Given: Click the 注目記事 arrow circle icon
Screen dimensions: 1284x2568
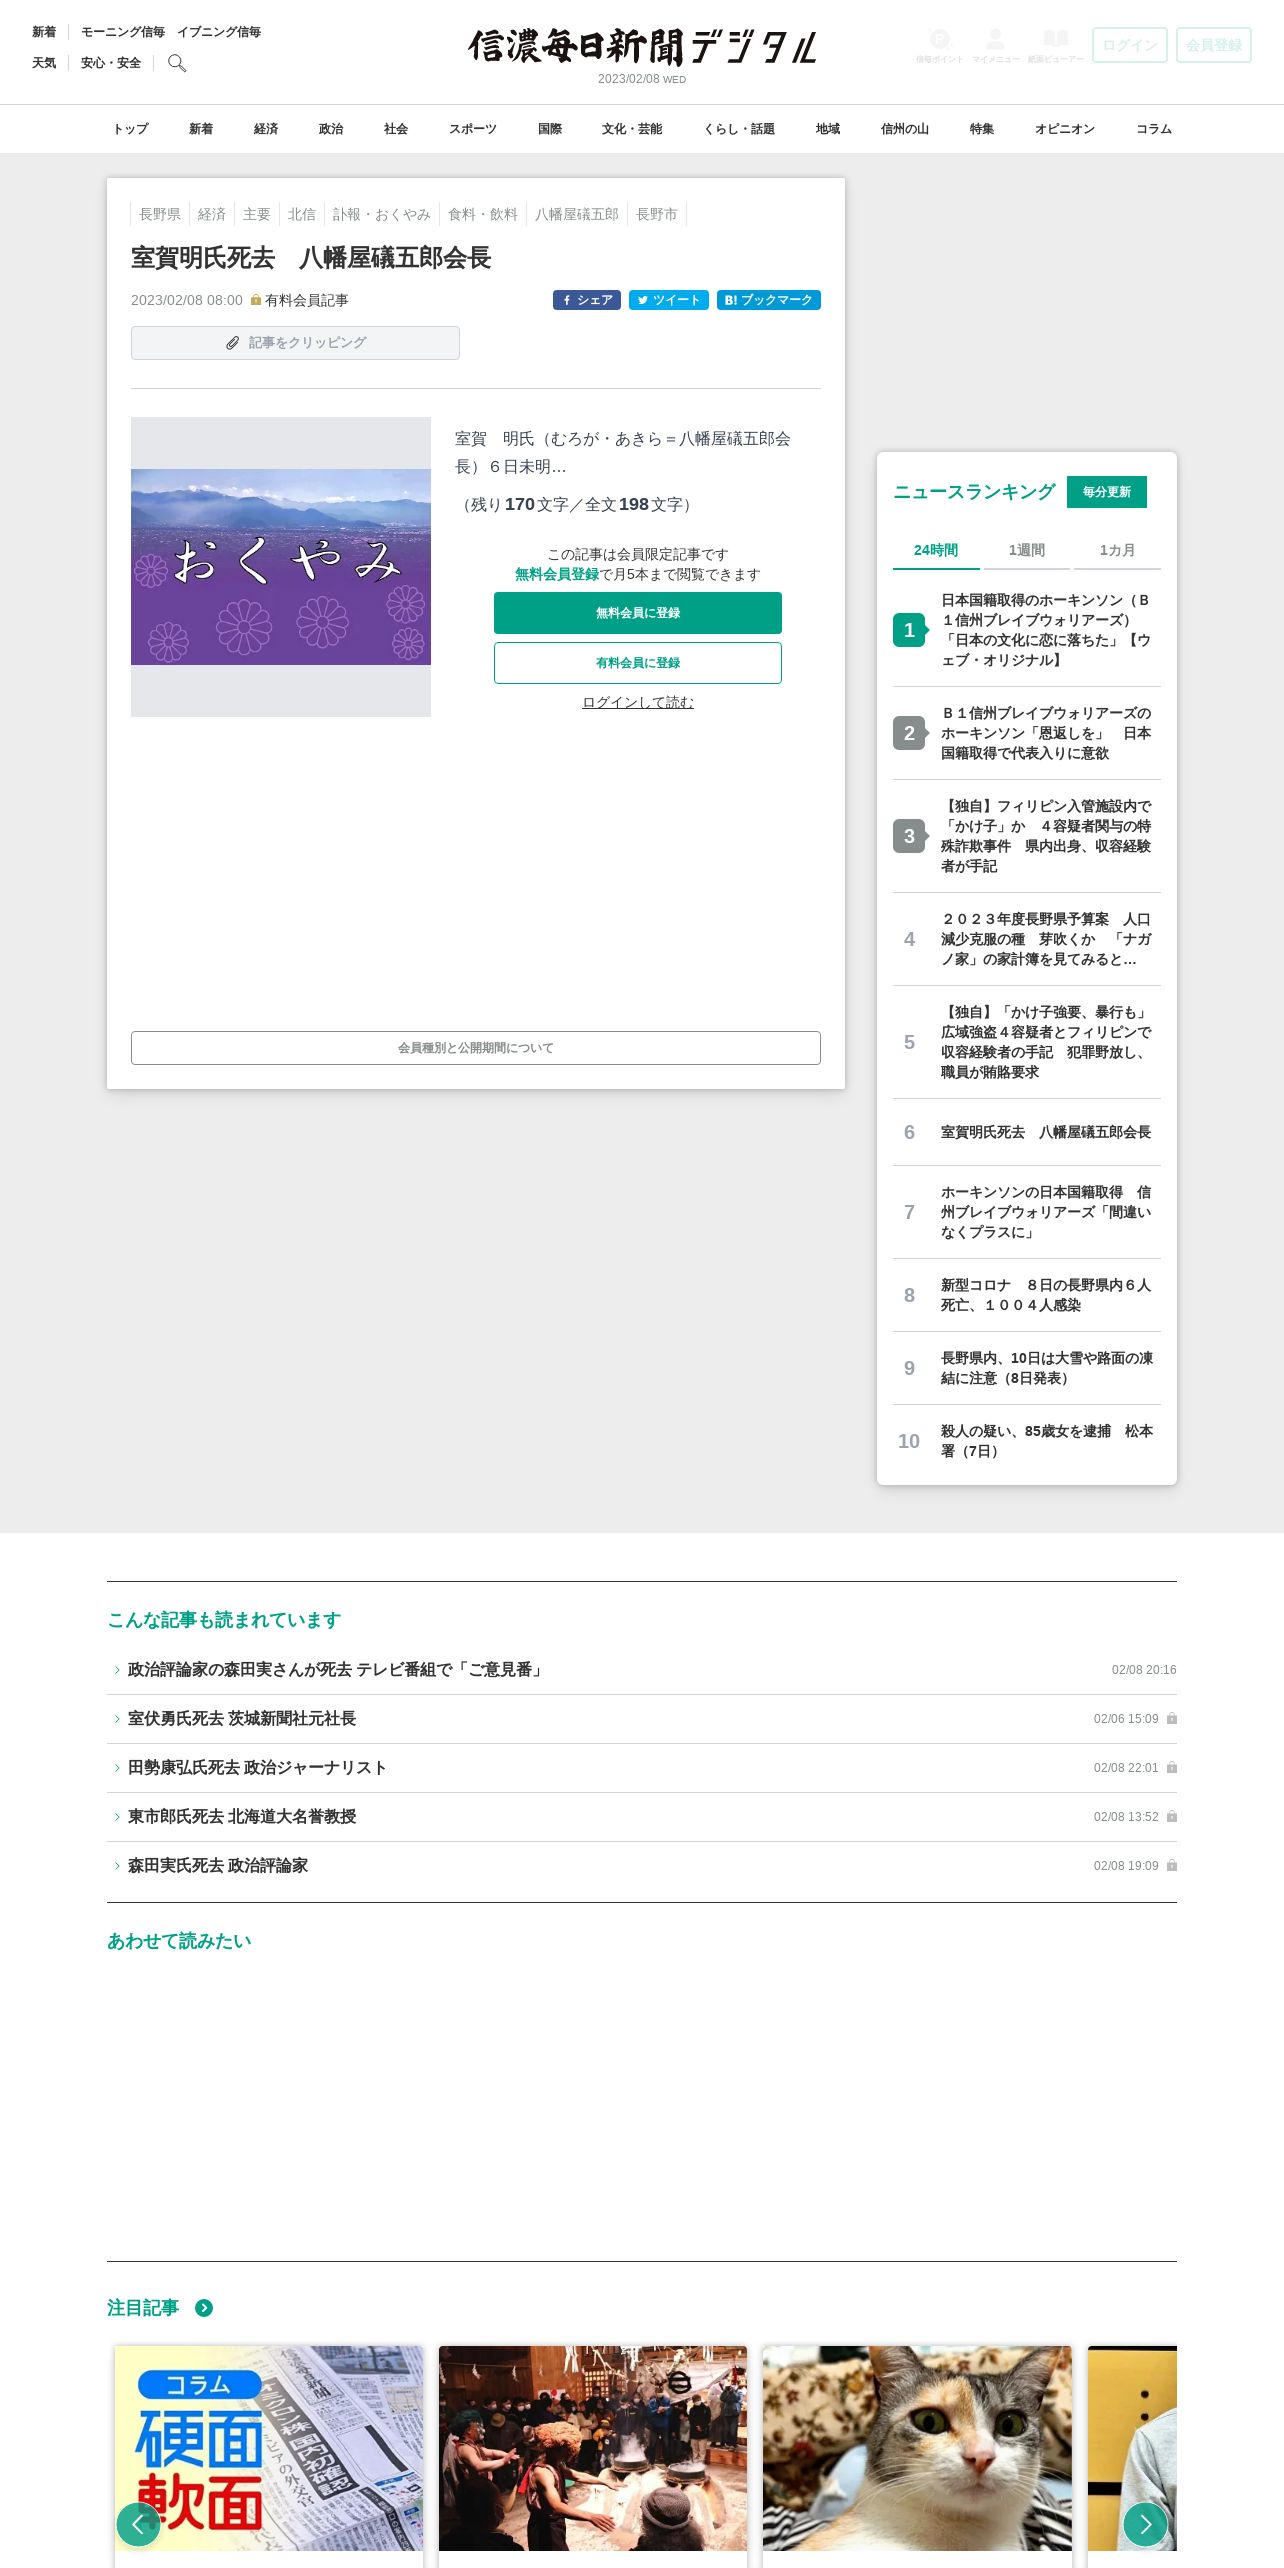Looking at the screenshot, I should point(204,2308).
